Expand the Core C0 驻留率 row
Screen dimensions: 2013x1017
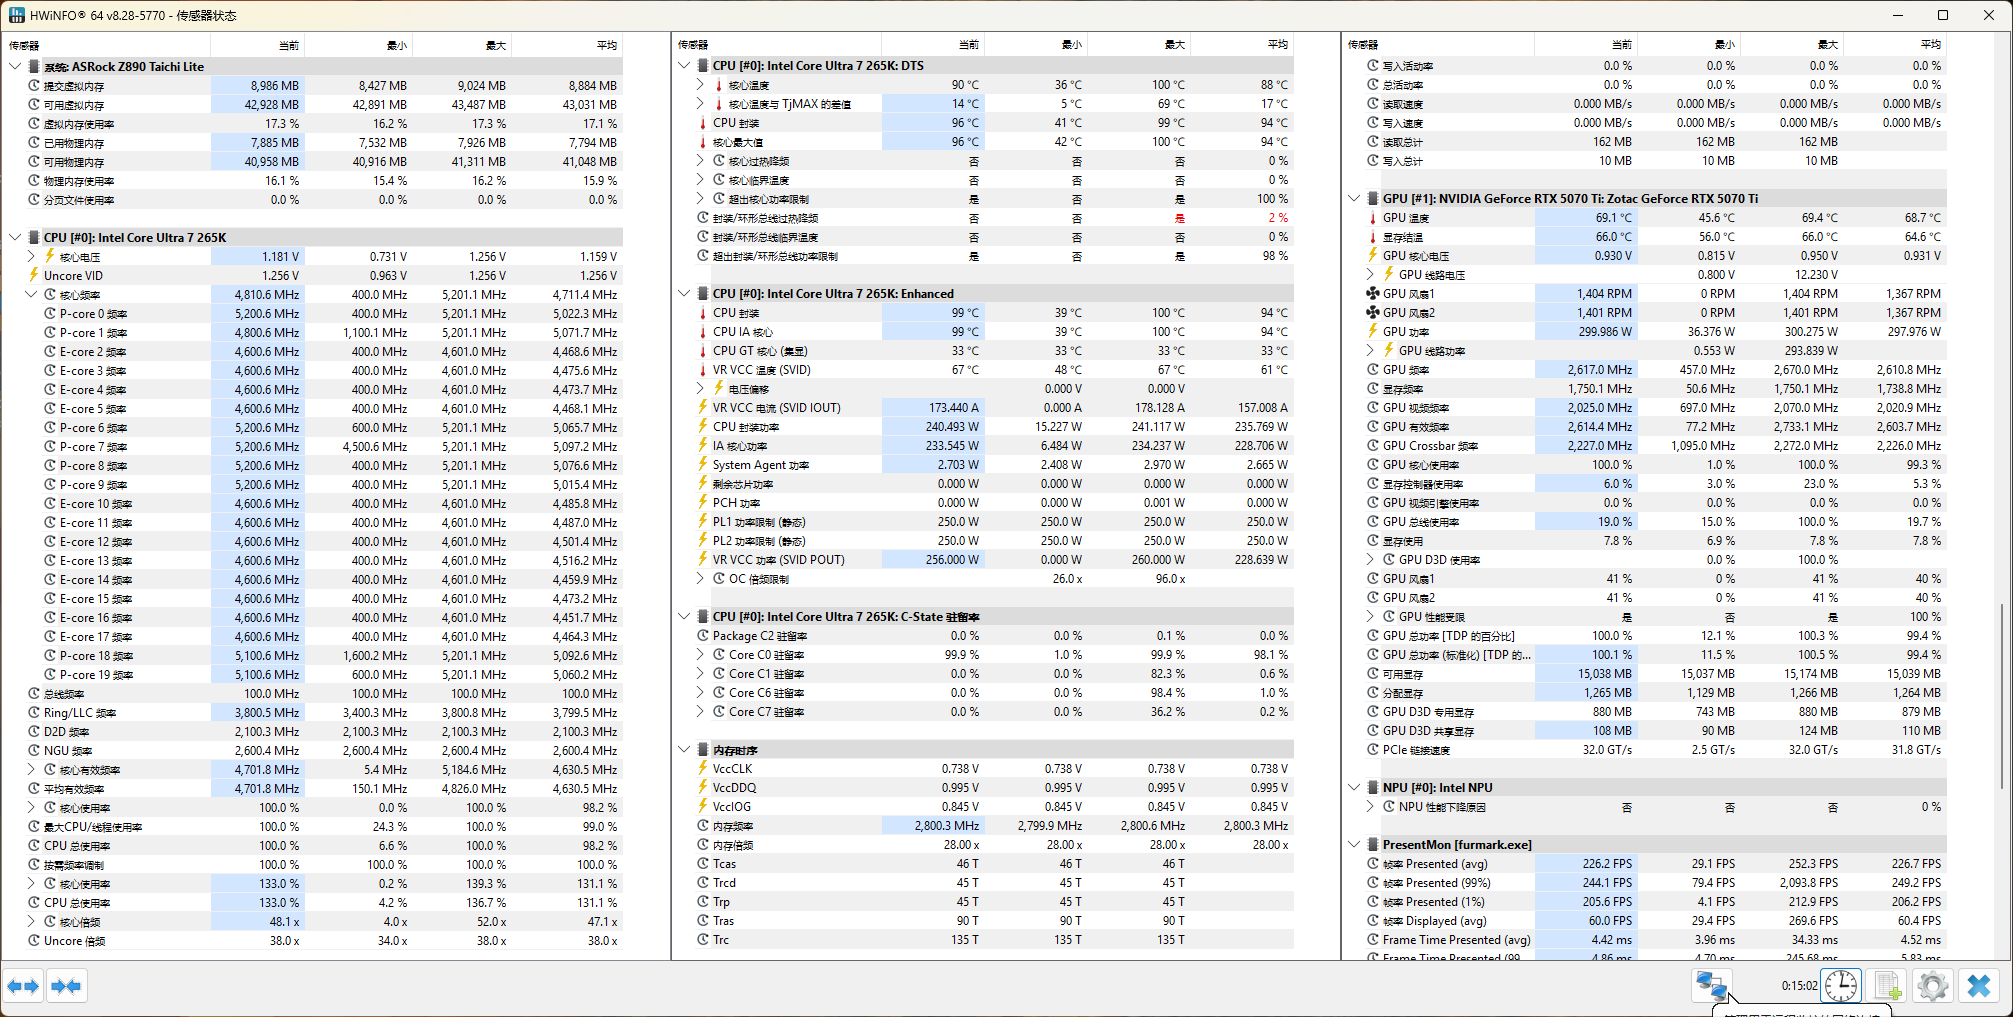701,655
